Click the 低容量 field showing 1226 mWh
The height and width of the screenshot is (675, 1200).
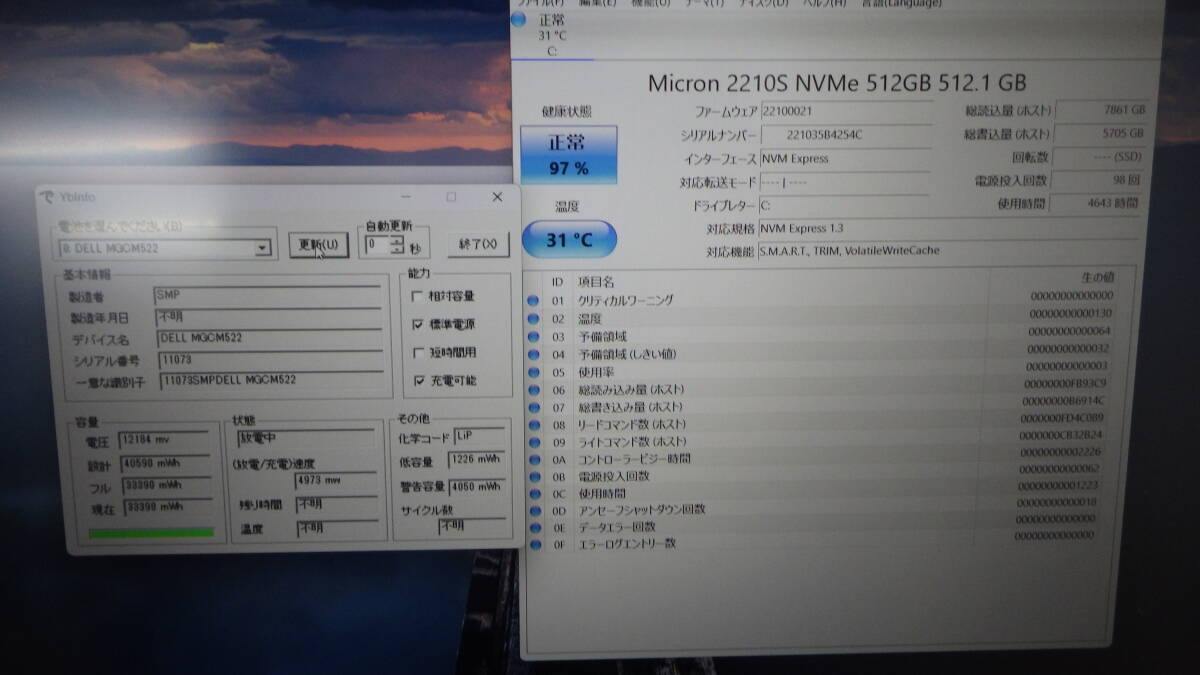tap(477, 460)
